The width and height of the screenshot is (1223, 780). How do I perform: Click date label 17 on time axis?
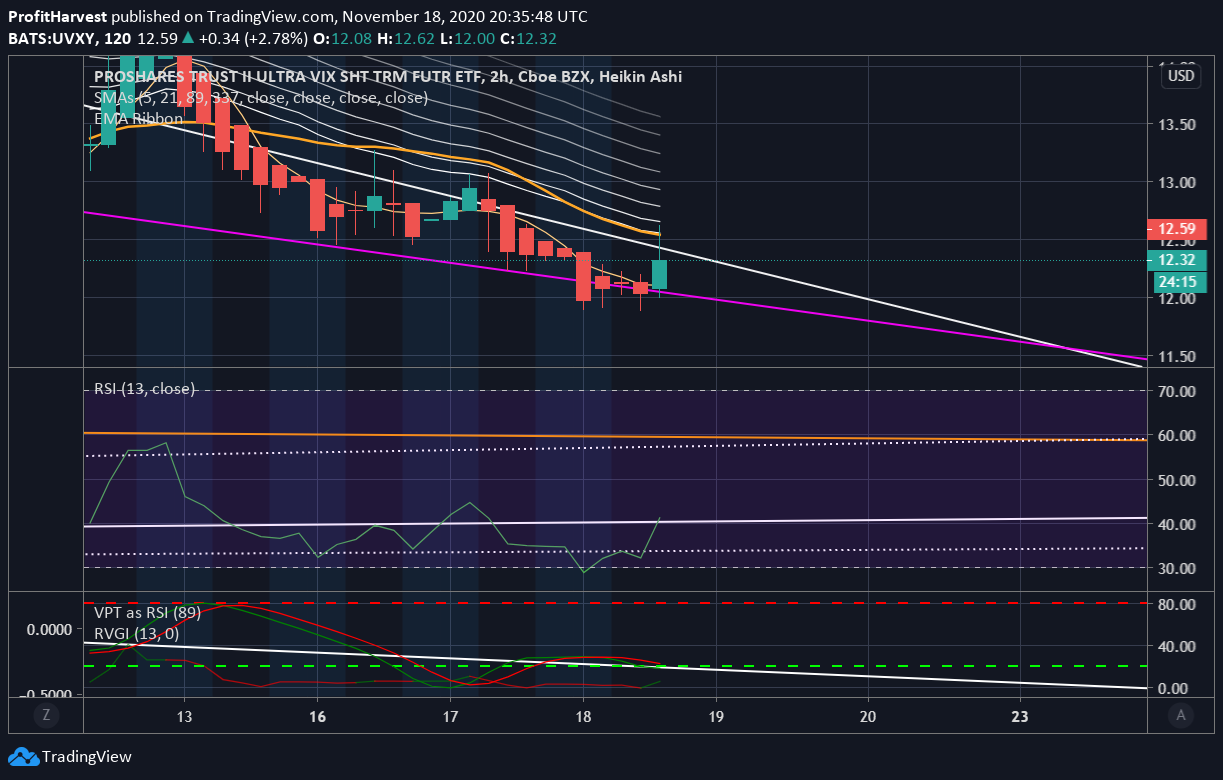(450, 716)
